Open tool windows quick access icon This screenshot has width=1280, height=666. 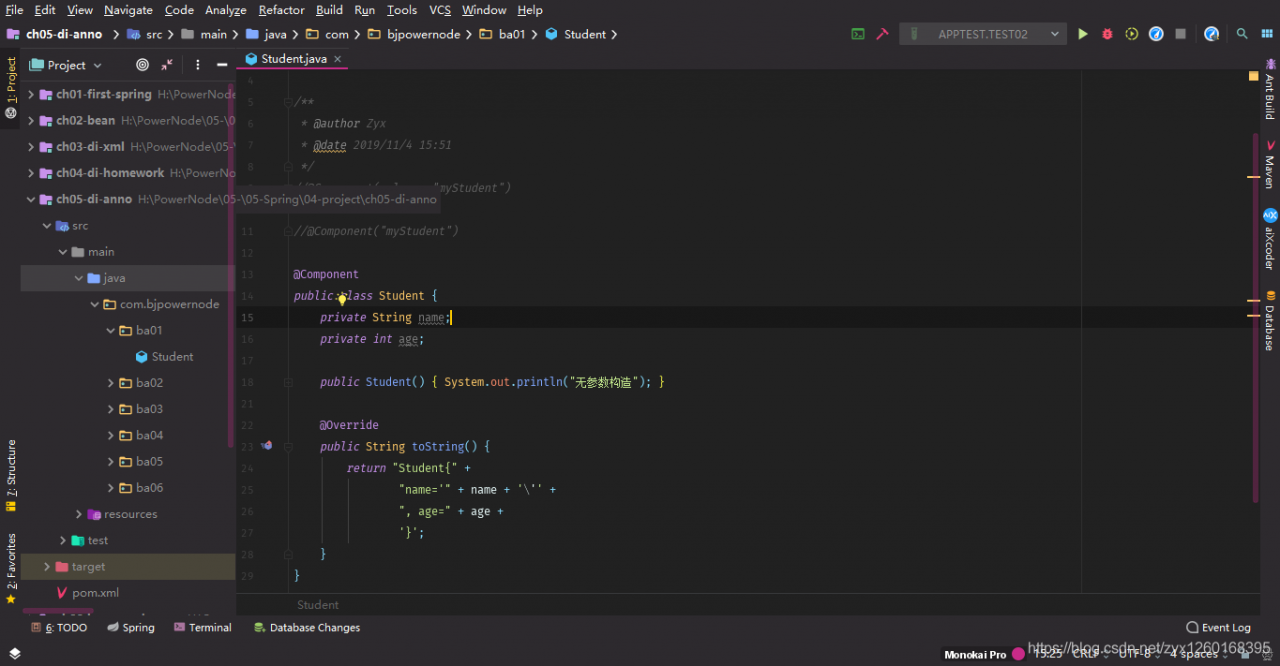click(14, 654)
